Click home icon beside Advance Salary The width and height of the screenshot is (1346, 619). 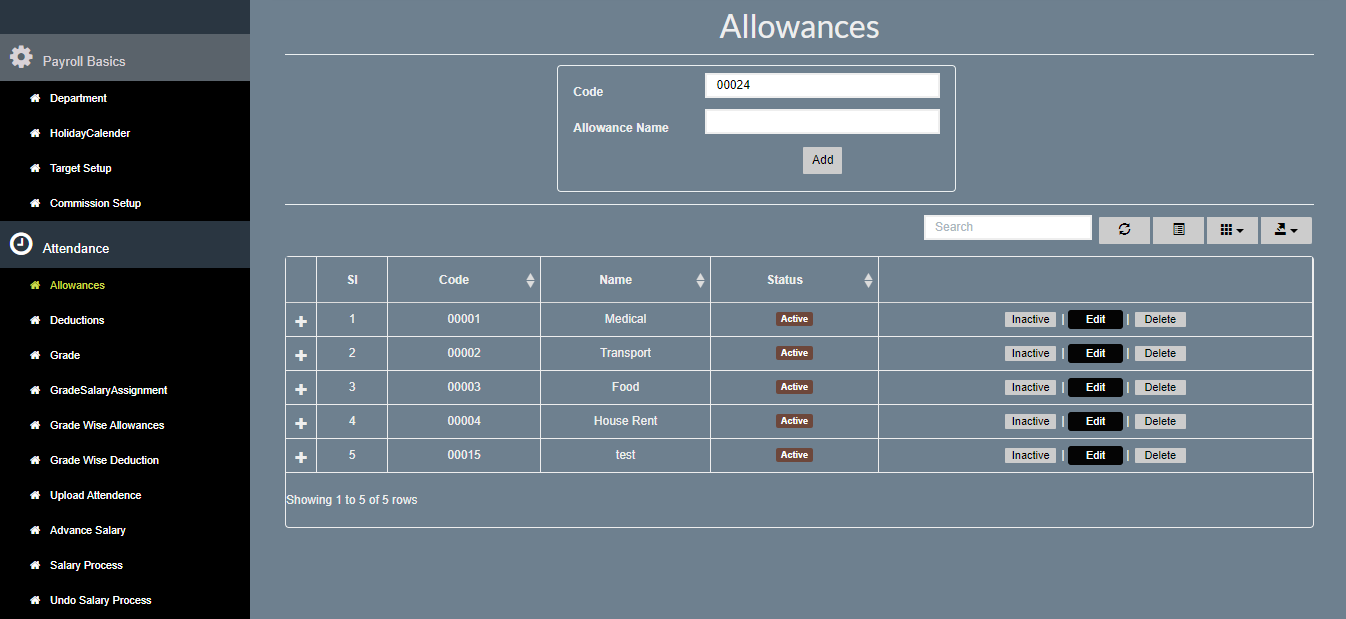(x=35, y=530)
